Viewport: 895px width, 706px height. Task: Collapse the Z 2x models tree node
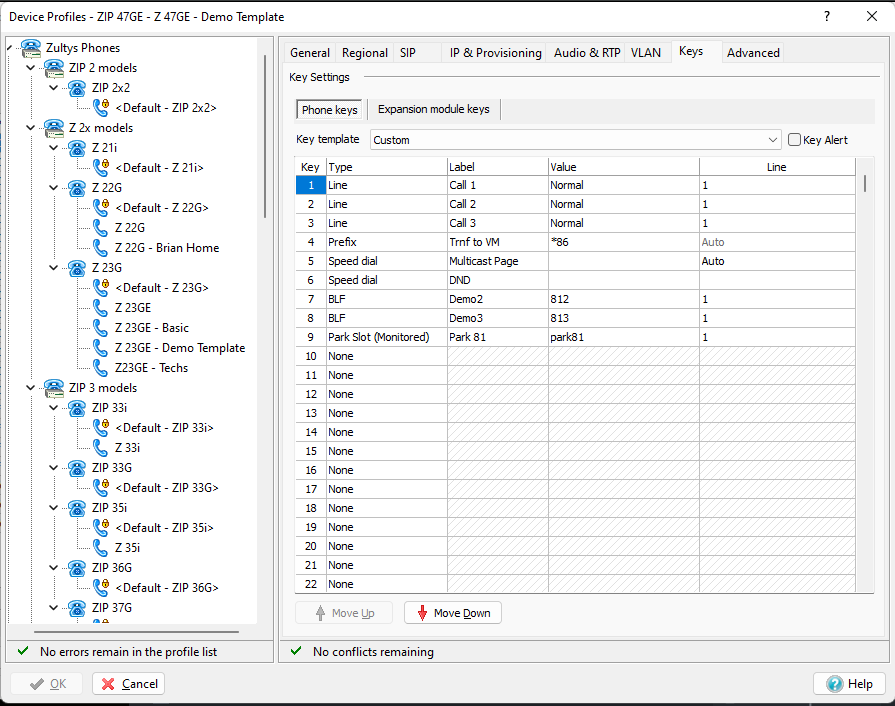click(31, 128)
